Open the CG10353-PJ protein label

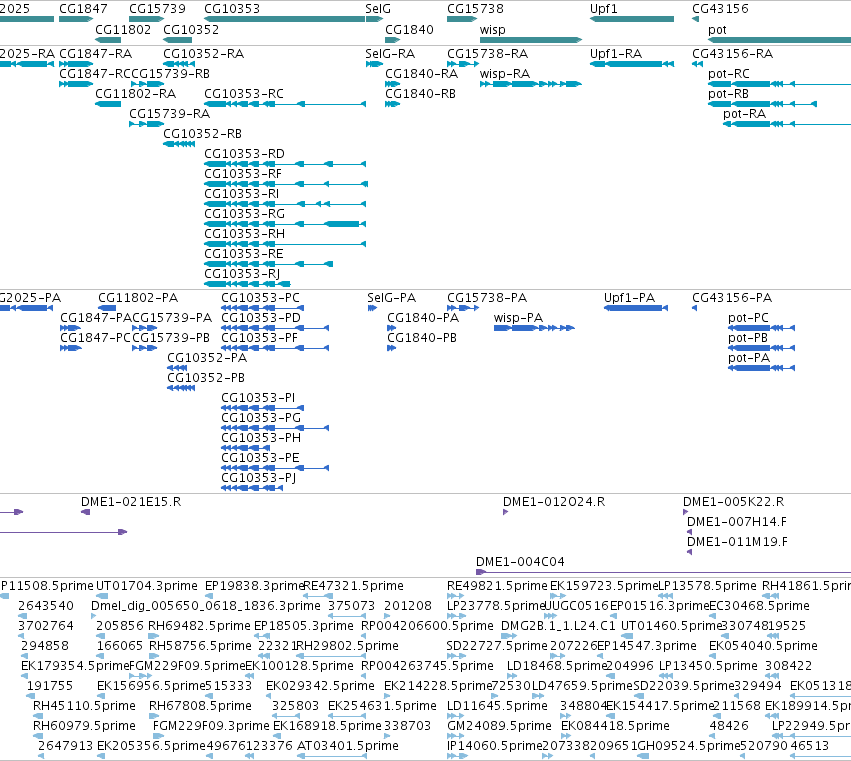[258, 478]
